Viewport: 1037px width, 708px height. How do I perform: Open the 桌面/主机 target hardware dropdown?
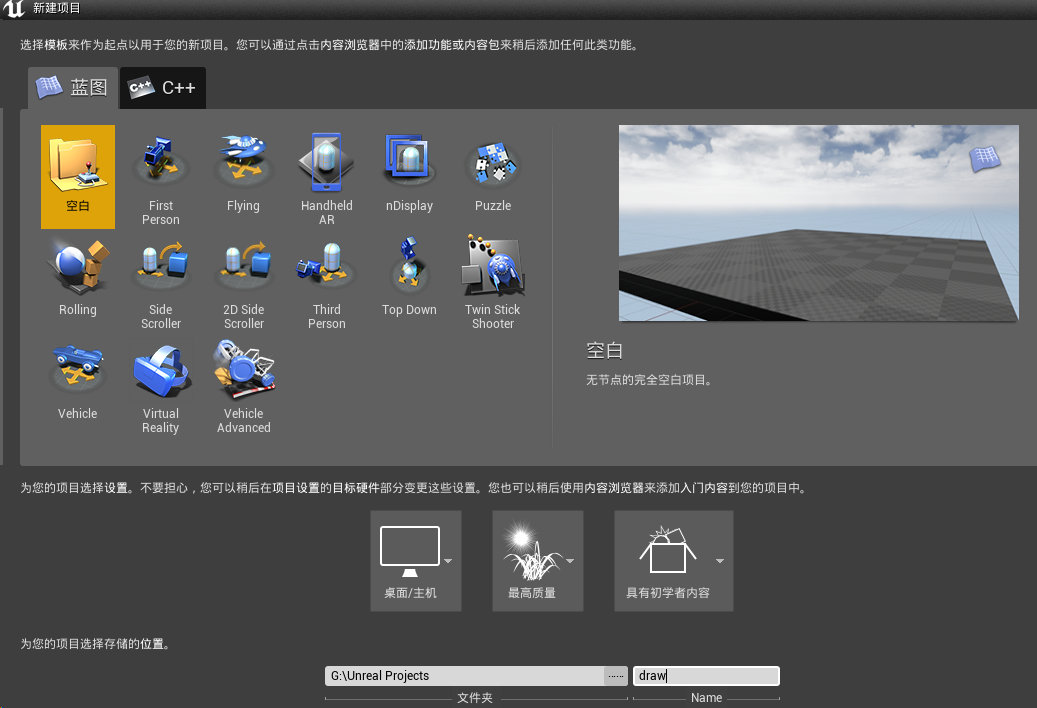[447, 562]
